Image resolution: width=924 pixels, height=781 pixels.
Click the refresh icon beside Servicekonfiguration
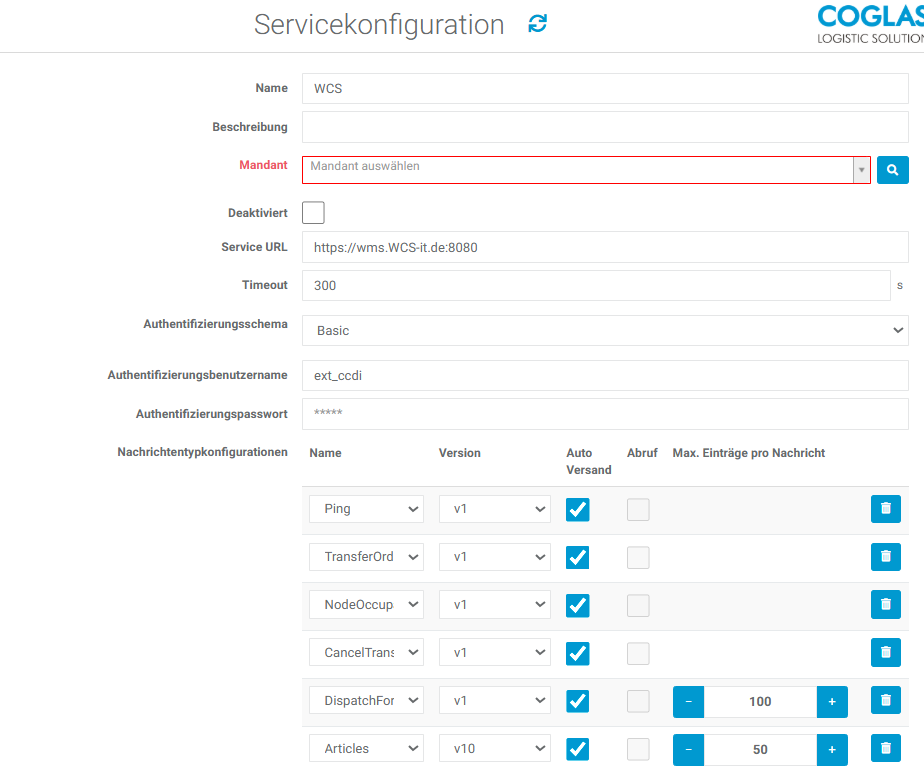point(538,24)
